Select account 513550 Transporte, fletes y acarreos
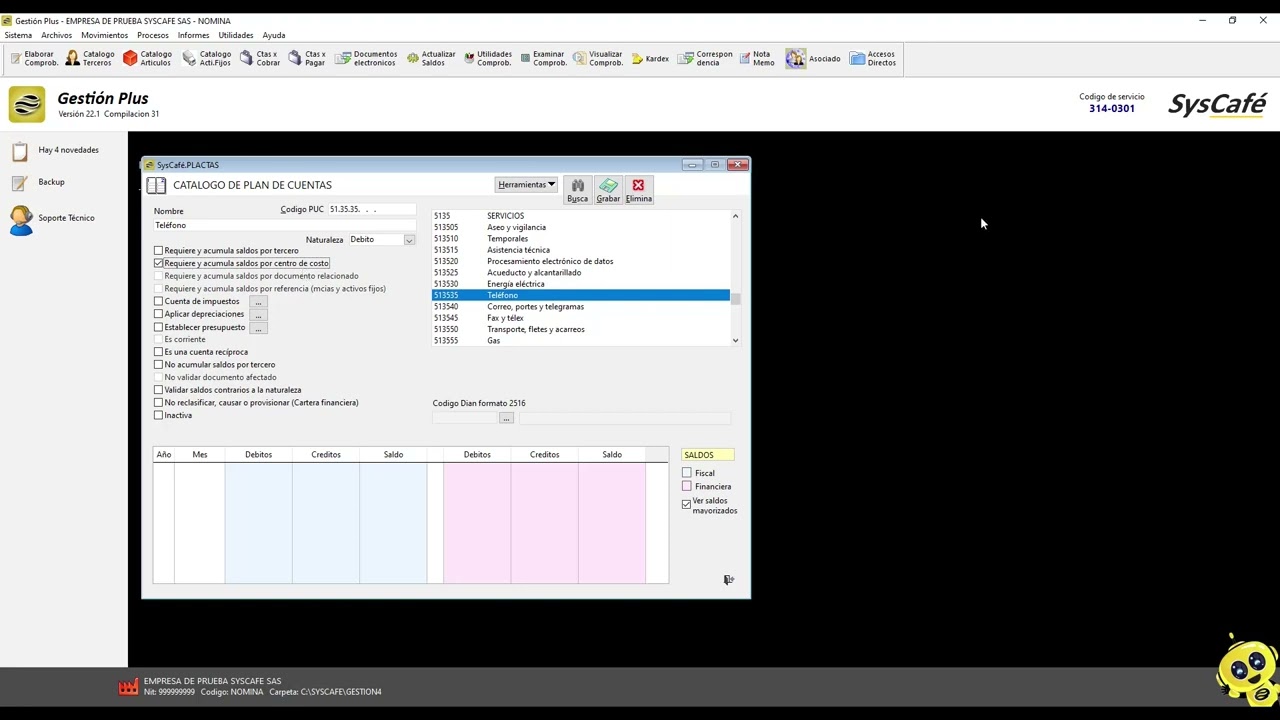This screenshot has height=720, width=1280. (580, 329)
